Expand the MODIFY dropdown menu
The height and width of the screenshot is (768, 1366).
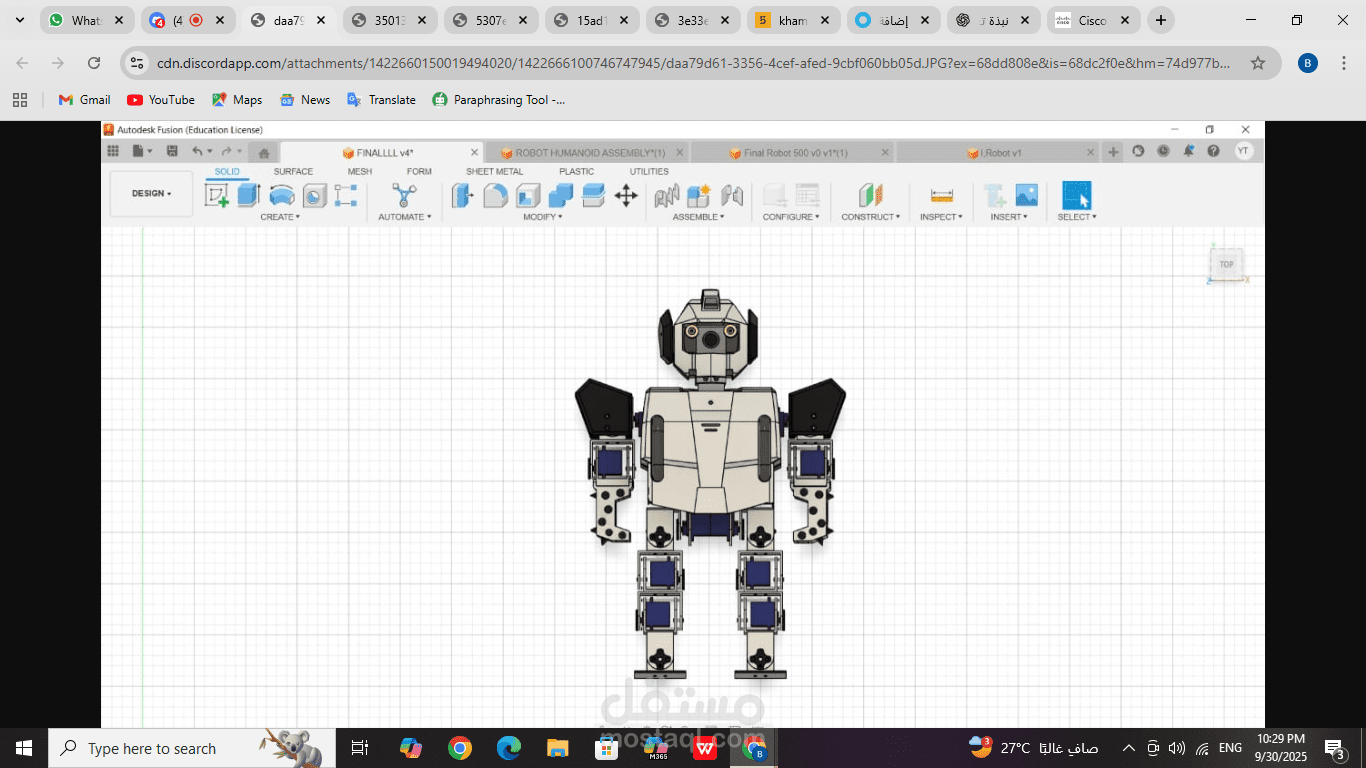pyautogui.click(x=543, y=217)
